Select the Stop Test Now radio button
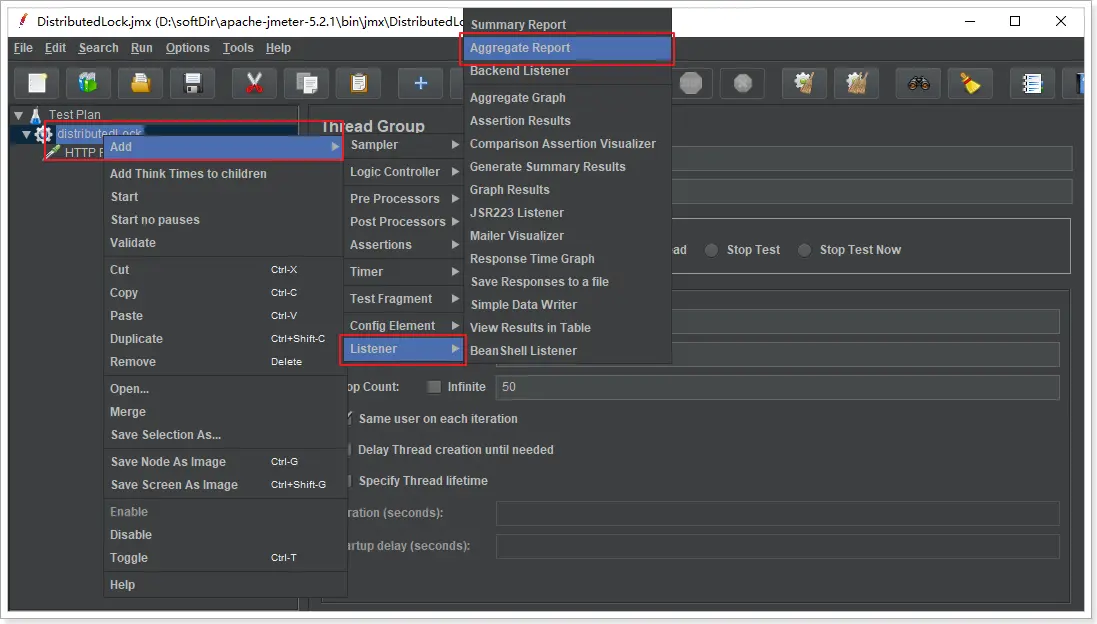 [805, 250]
